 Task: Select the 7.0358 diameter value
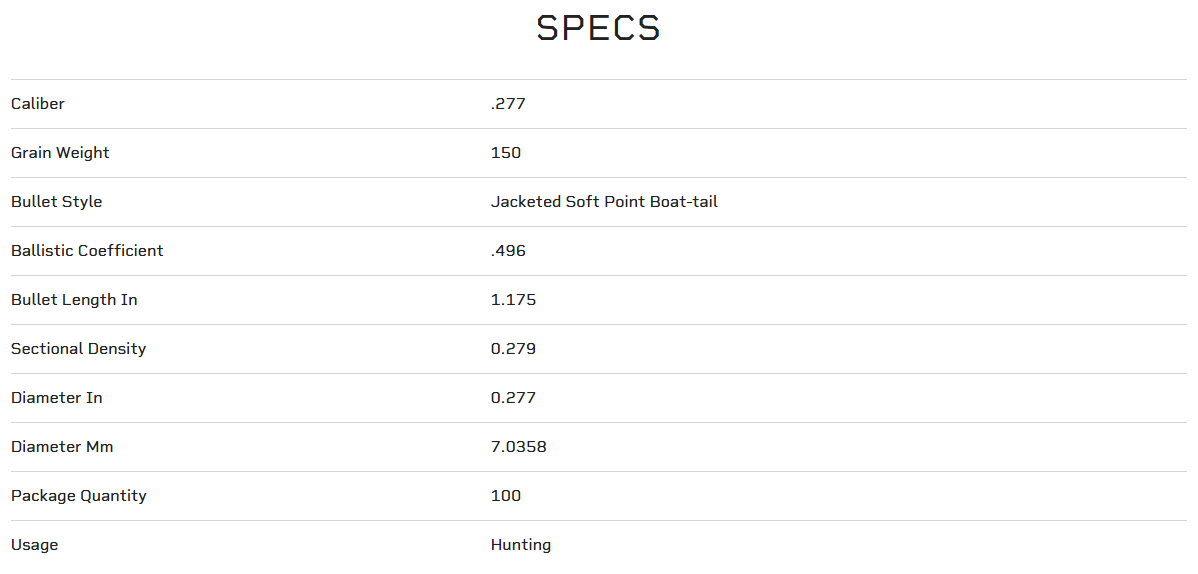(519, 447)
